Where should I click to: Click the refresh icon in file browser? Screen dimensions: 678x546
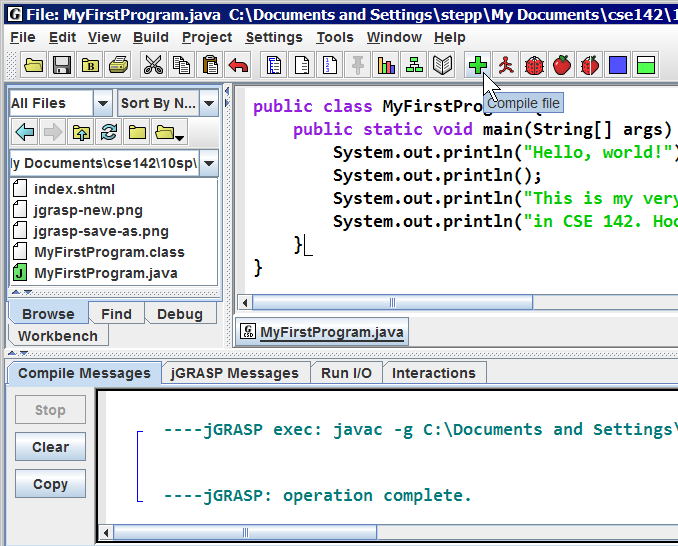(109, 132)
